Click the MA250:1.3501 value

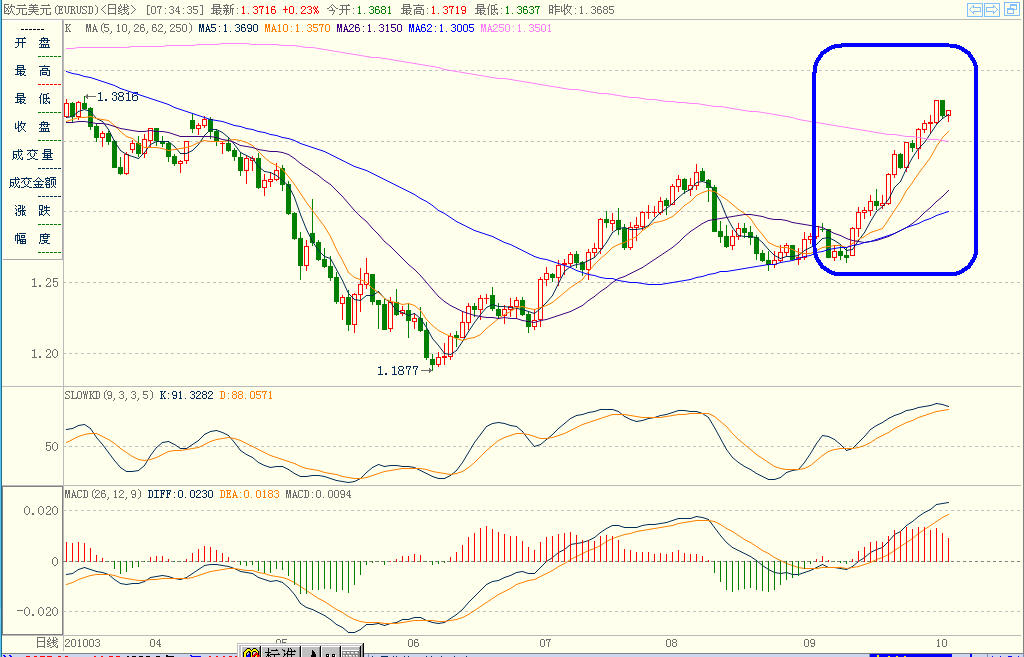(x=516, y=29)
